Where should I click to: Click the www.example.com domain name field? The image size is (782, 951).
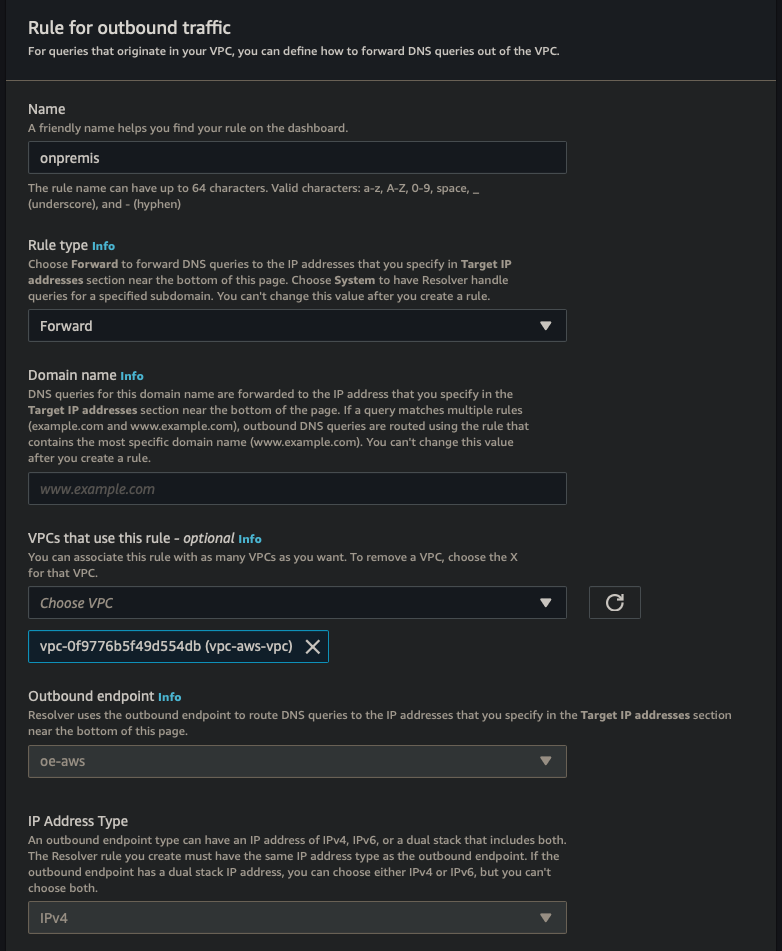pyautogui.click(x=297, y=489)
